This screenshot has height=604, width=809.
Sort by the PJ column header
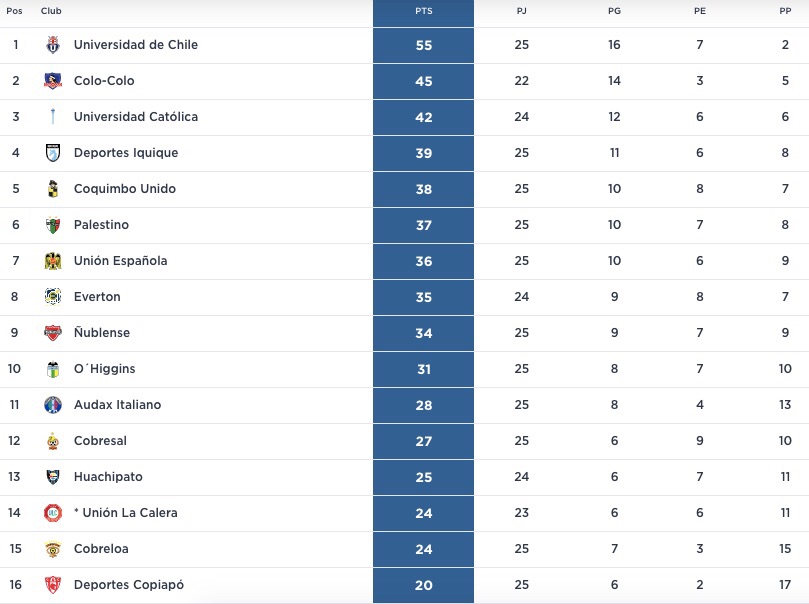click(x=521, y=11)
